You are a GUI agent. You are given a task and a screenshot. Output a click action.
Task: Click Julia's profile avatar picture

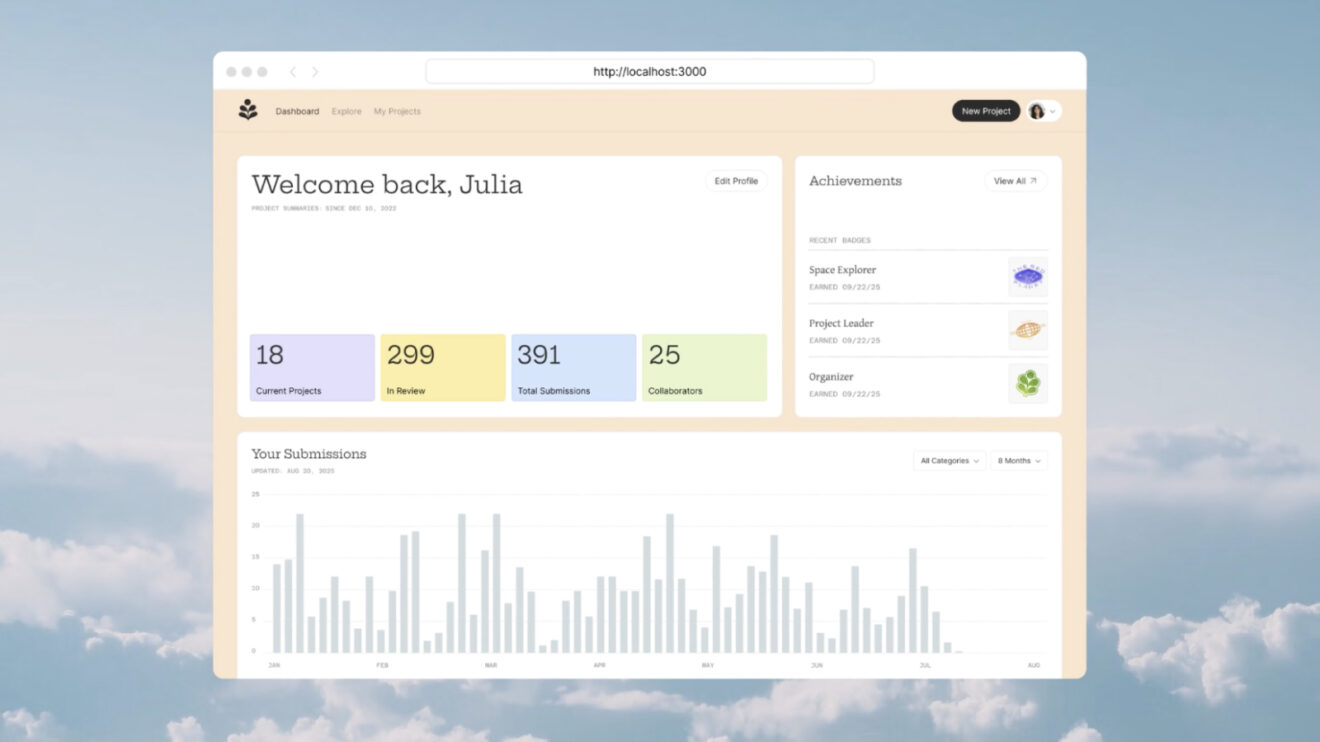(x=1038, y=111)
